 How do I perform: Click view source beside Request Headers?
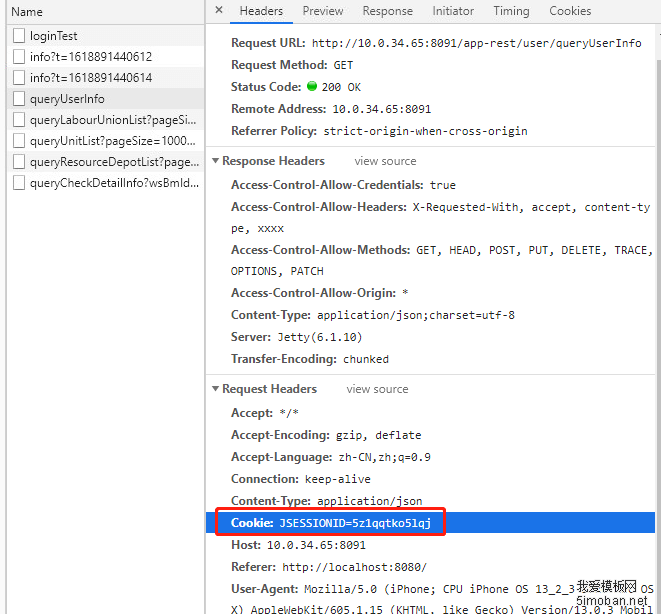(377, 389)
